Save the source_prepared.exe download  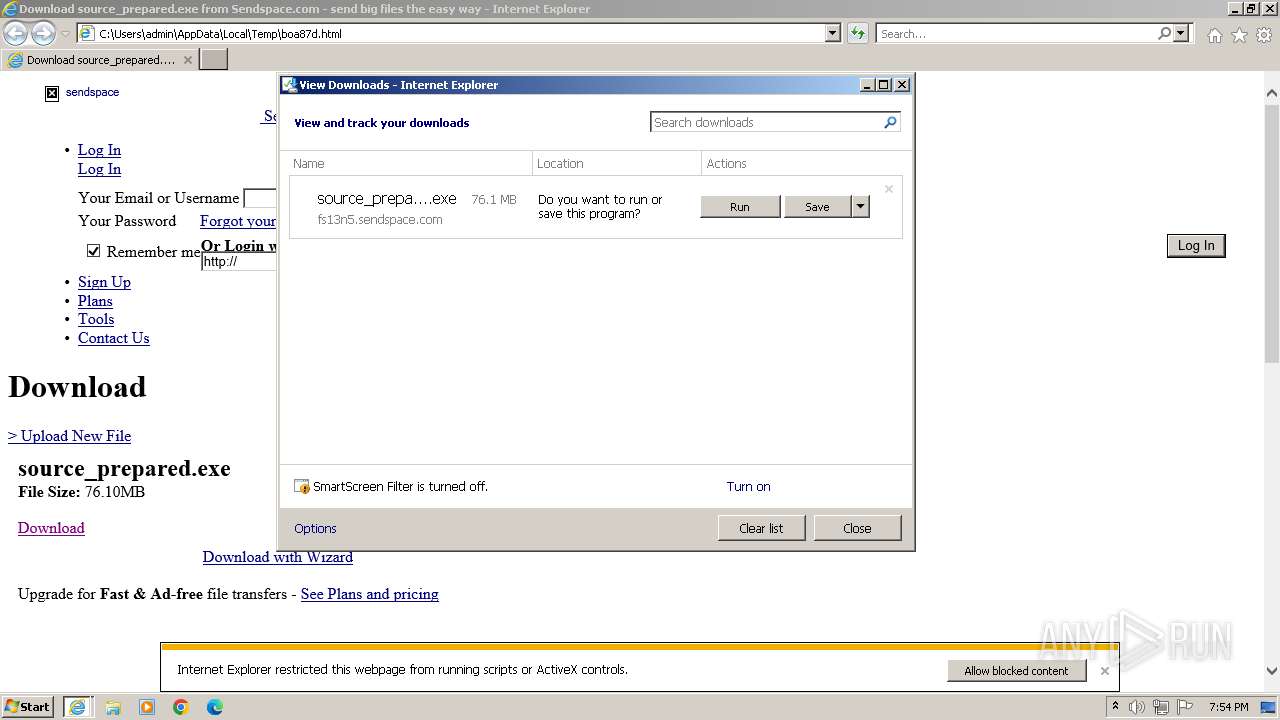click(817, 207)
